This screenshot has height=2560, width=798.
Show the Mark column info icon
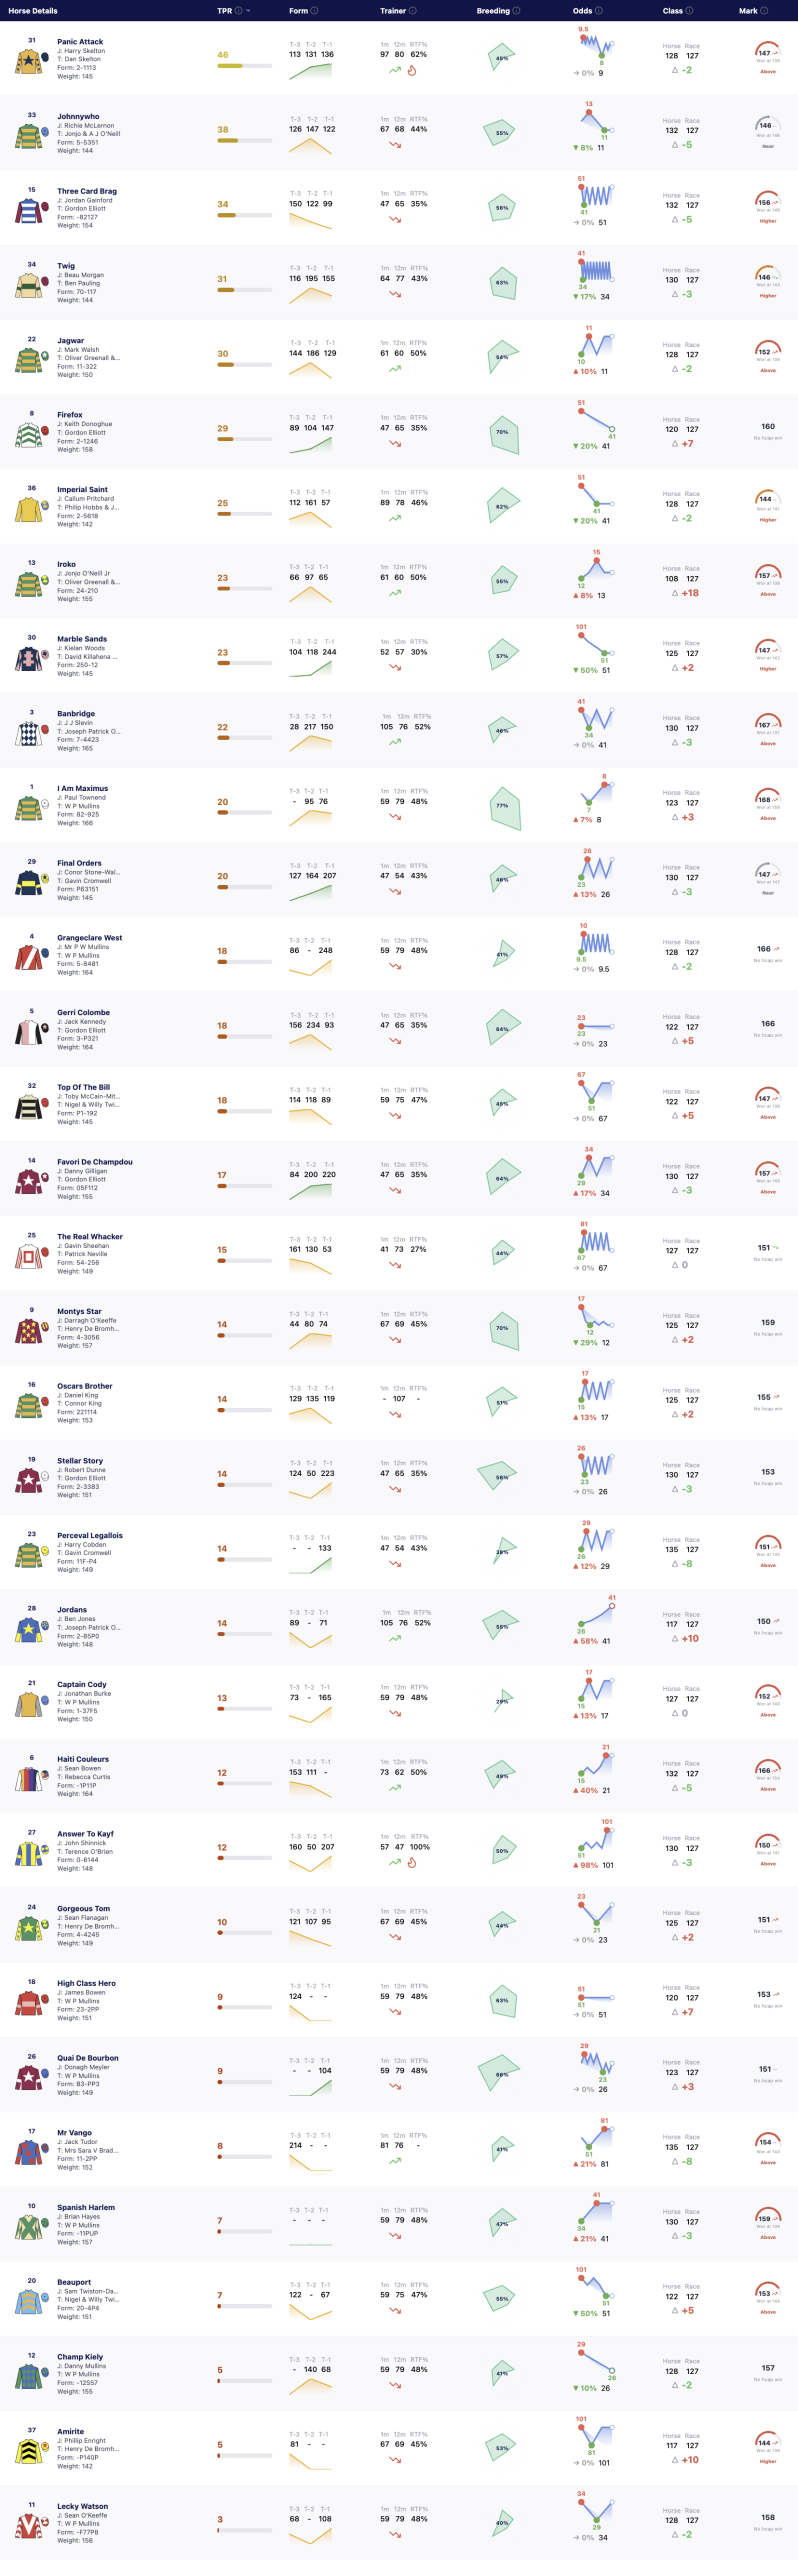764,11
